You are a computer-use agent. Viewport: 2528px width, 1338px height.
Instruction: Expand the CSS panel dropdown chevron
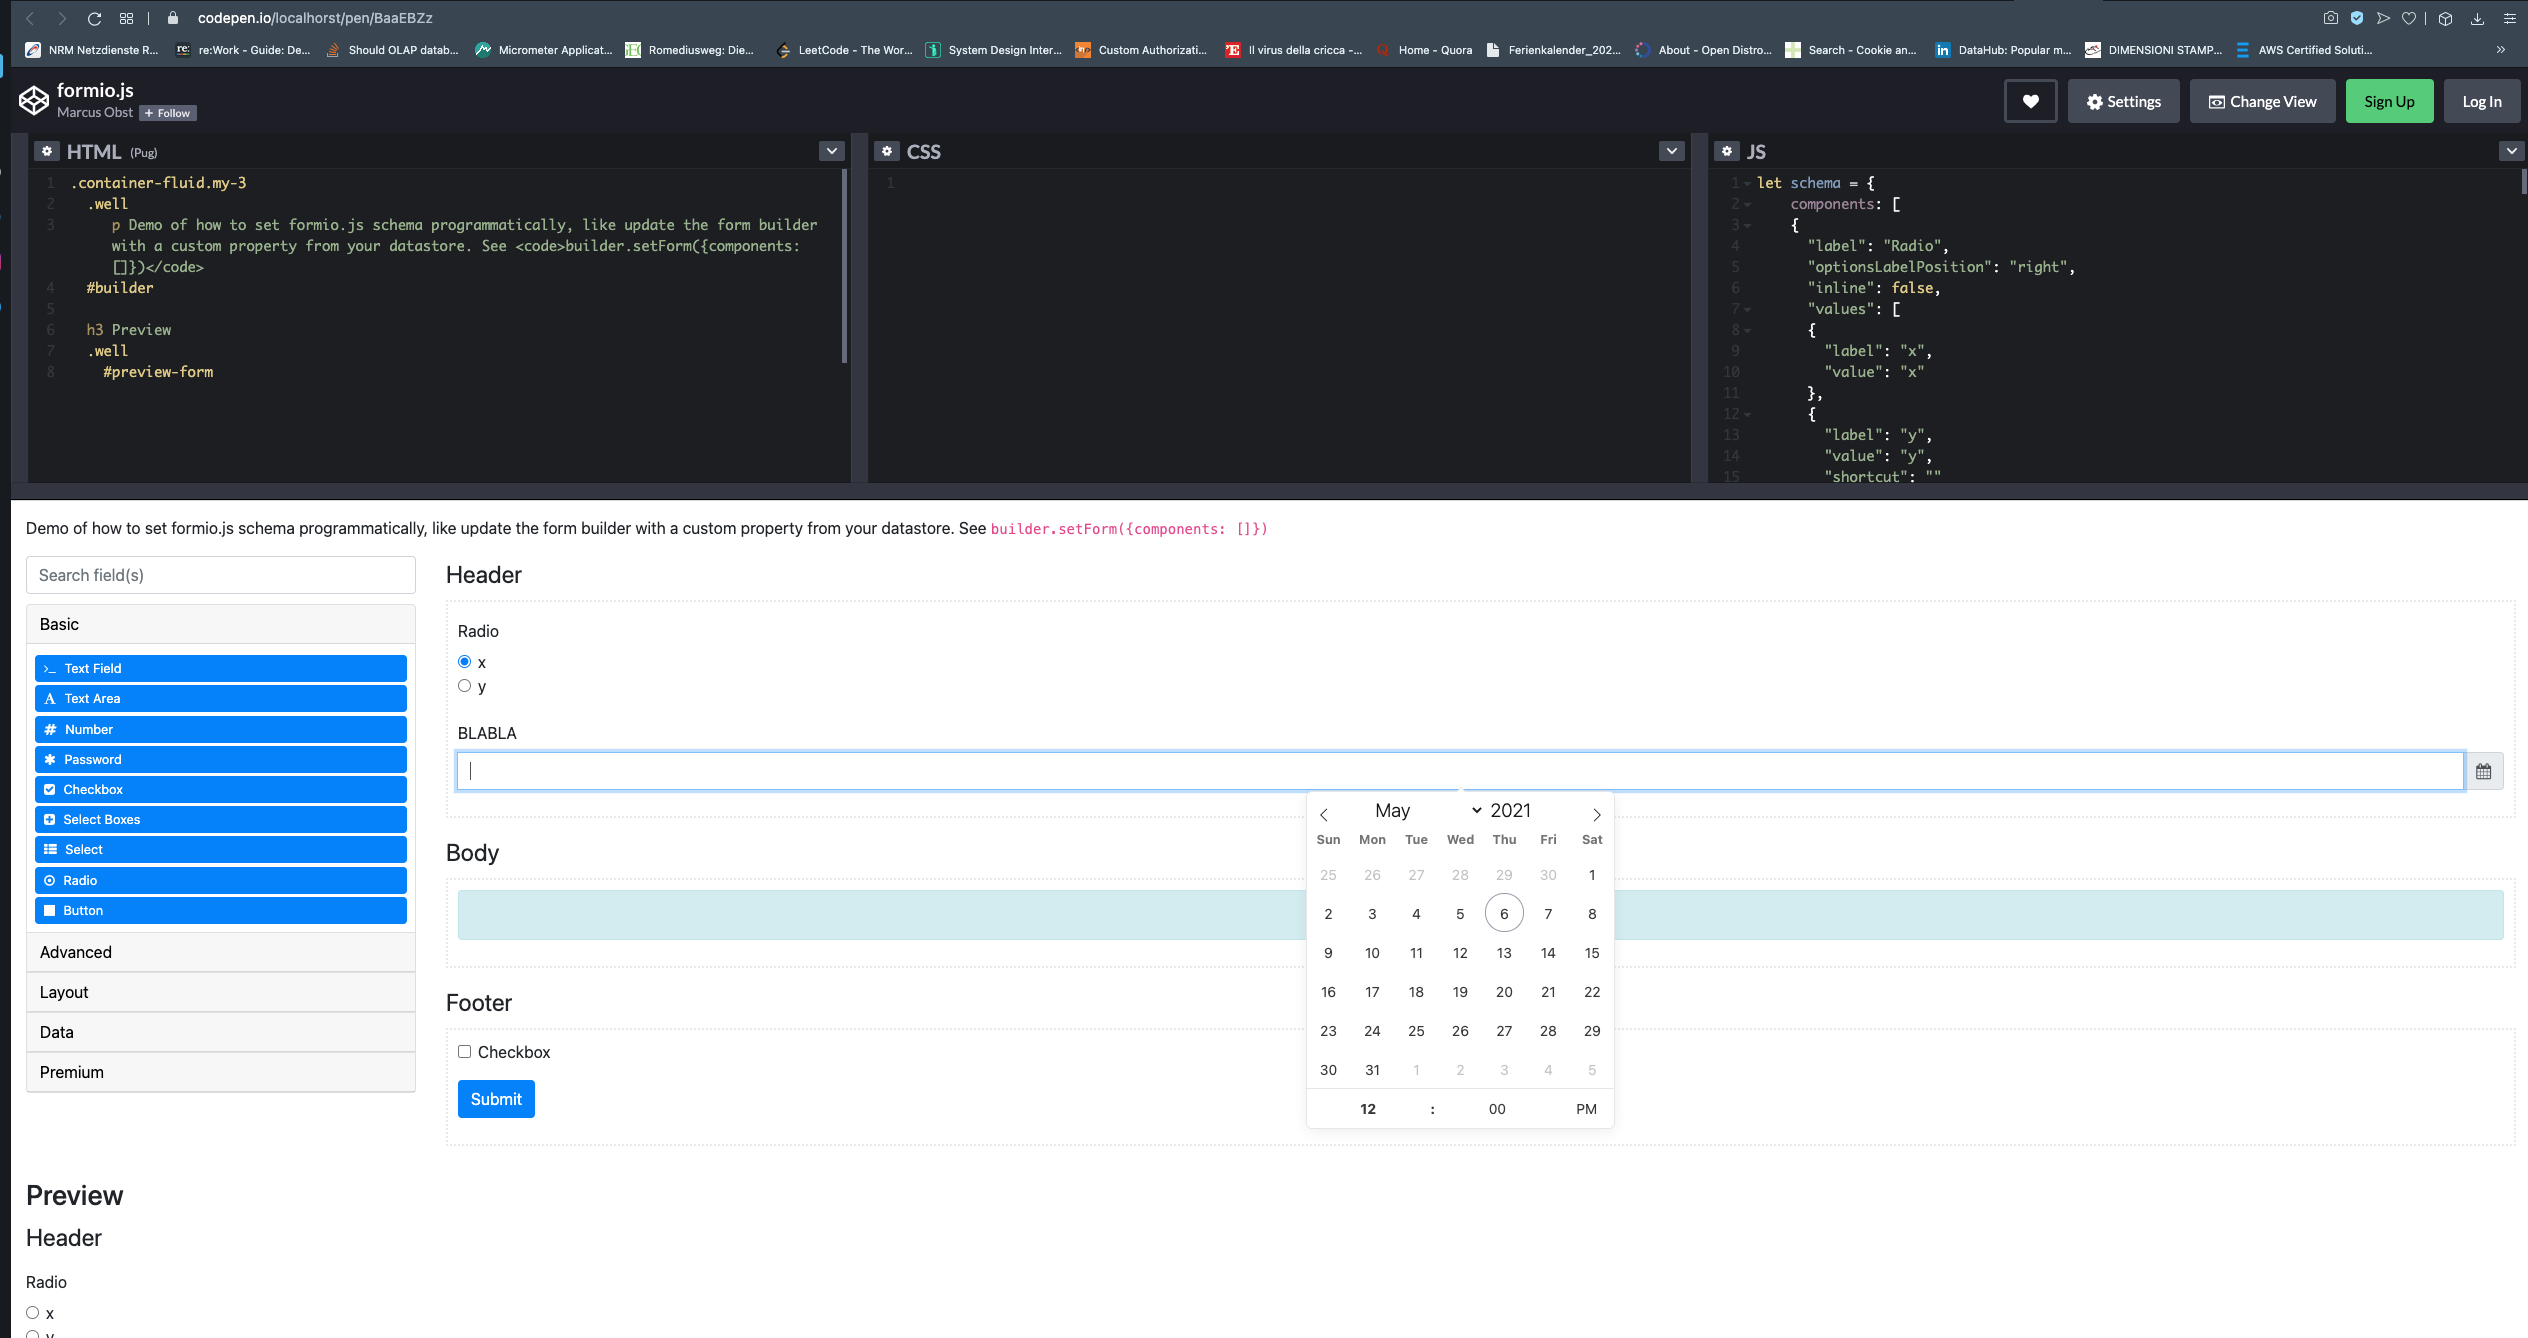[x=1671, y=151]
